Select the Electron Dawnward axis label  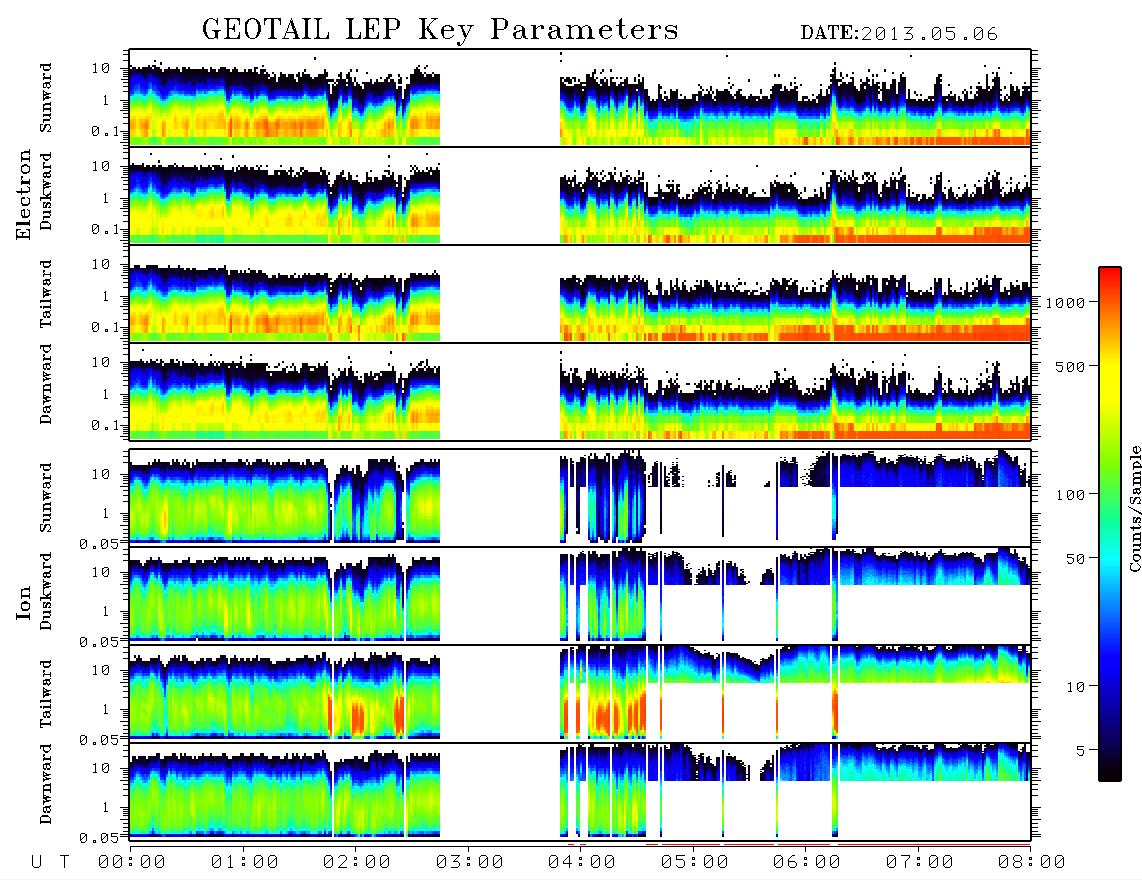click(46, 384)
